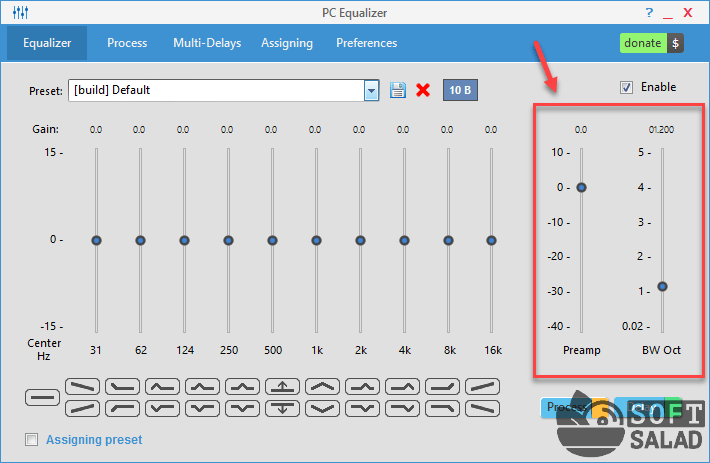The width and height of the screenshot is (710, 463).
Task: Apply the lower-all down-arrow EQ shape
Action: pos(283,409)
